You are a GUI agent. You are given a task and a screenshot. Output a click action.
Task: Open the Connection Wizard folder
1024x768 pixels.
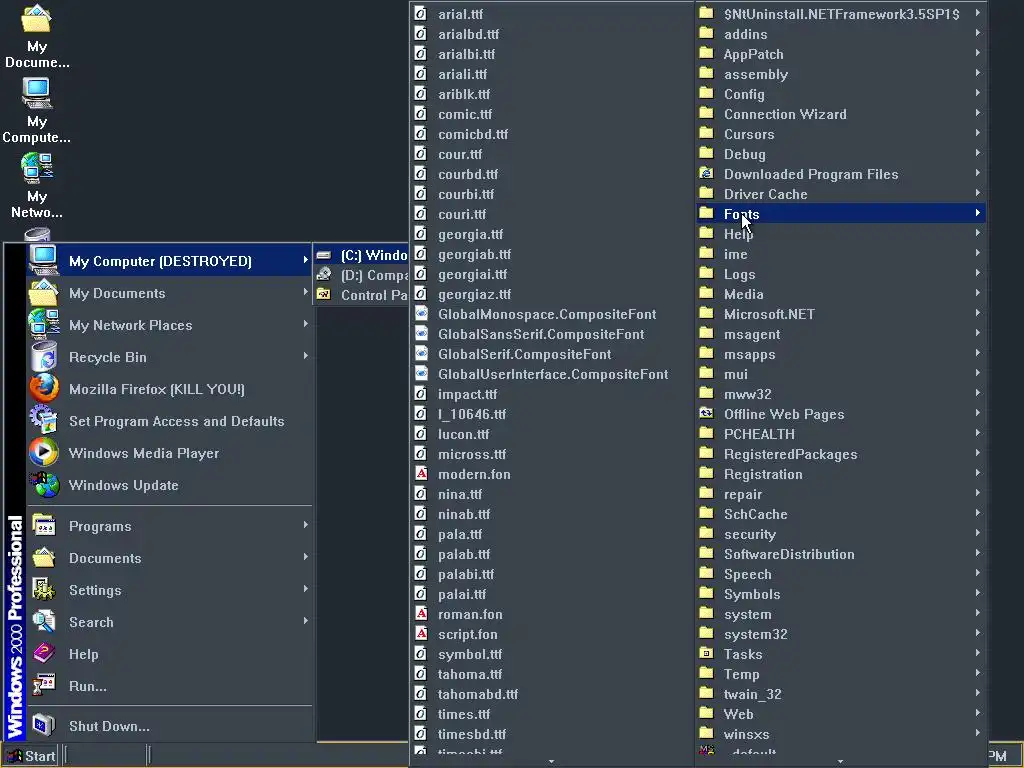(841, 114)
